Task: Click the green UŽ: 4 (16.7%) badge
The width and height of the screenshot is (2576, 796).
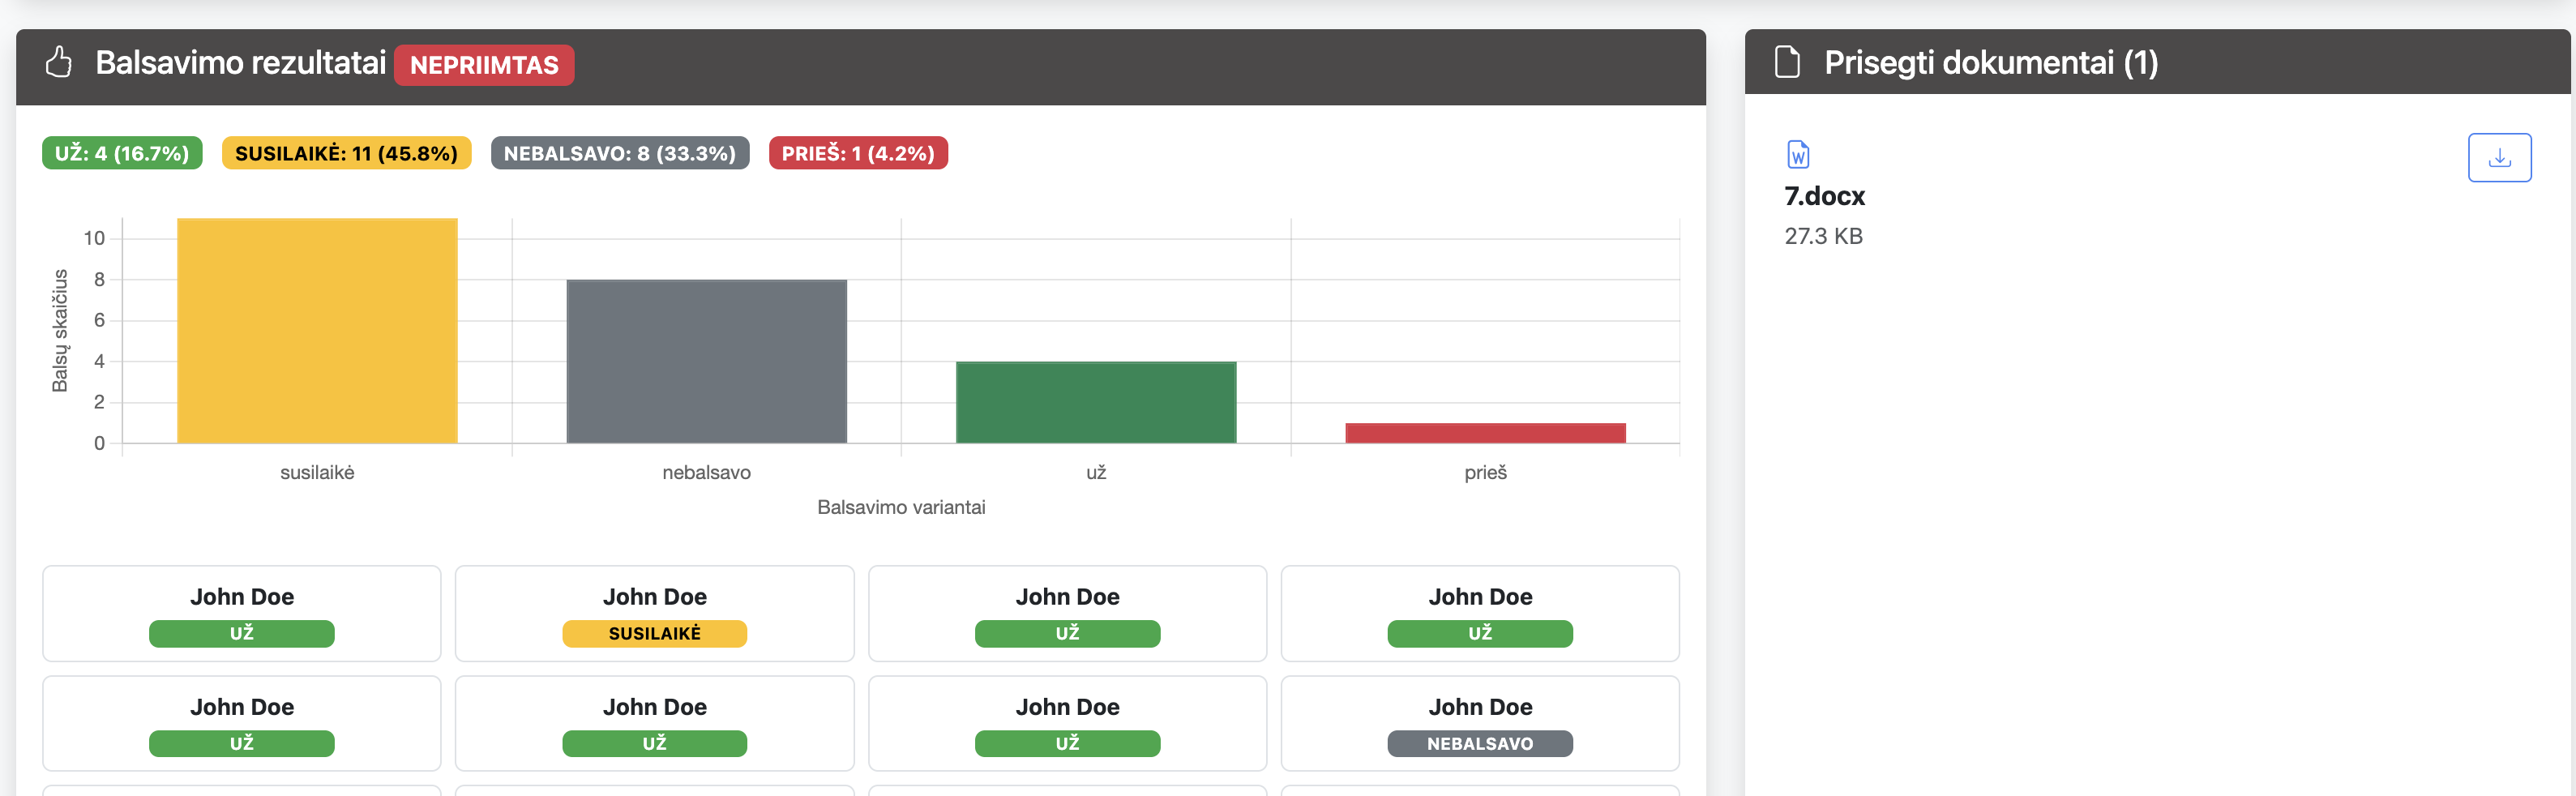Action: point(122,153)
